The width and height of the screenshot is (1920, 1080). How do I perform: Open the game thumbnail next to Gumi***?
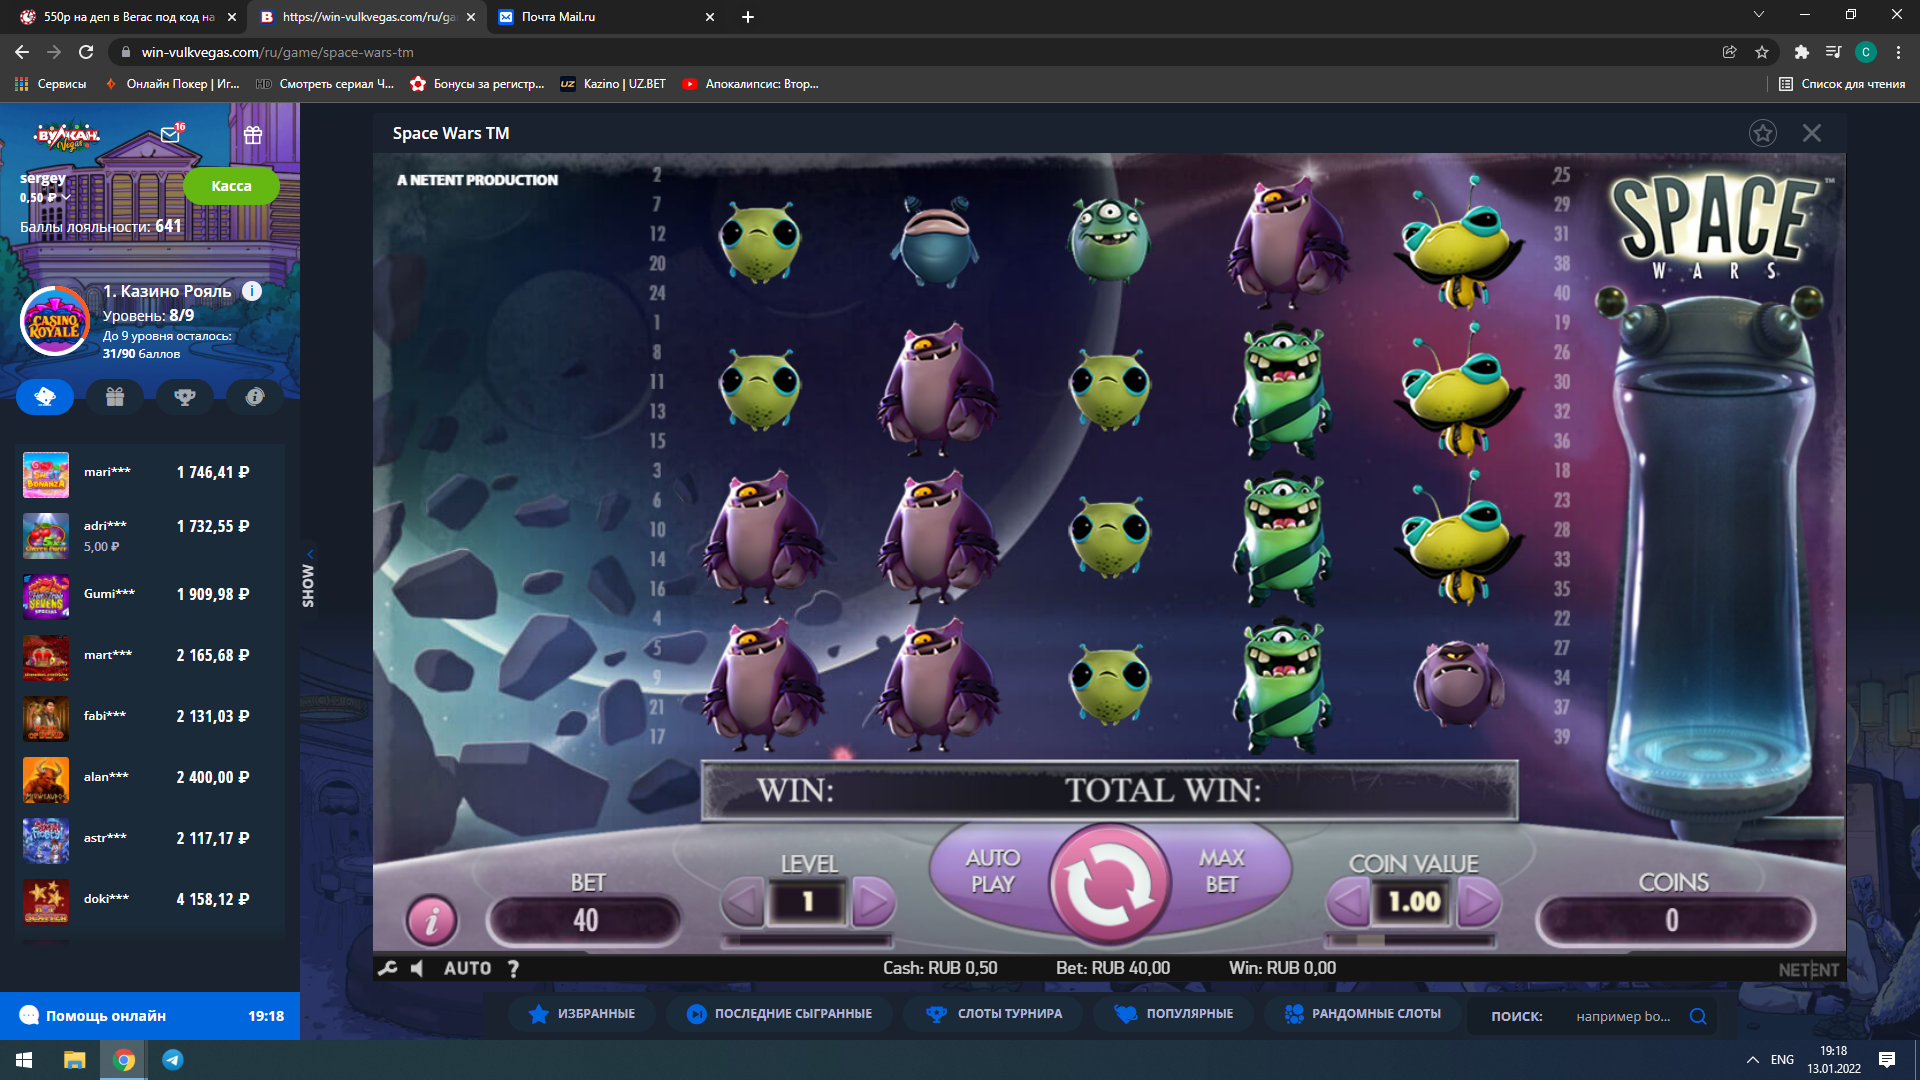[46, 597]
